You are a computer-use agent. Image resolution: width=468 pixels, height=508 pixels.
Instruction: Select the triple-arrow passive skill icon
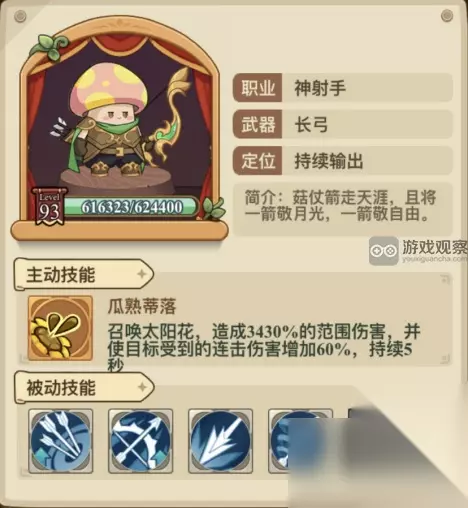(61, 441)
